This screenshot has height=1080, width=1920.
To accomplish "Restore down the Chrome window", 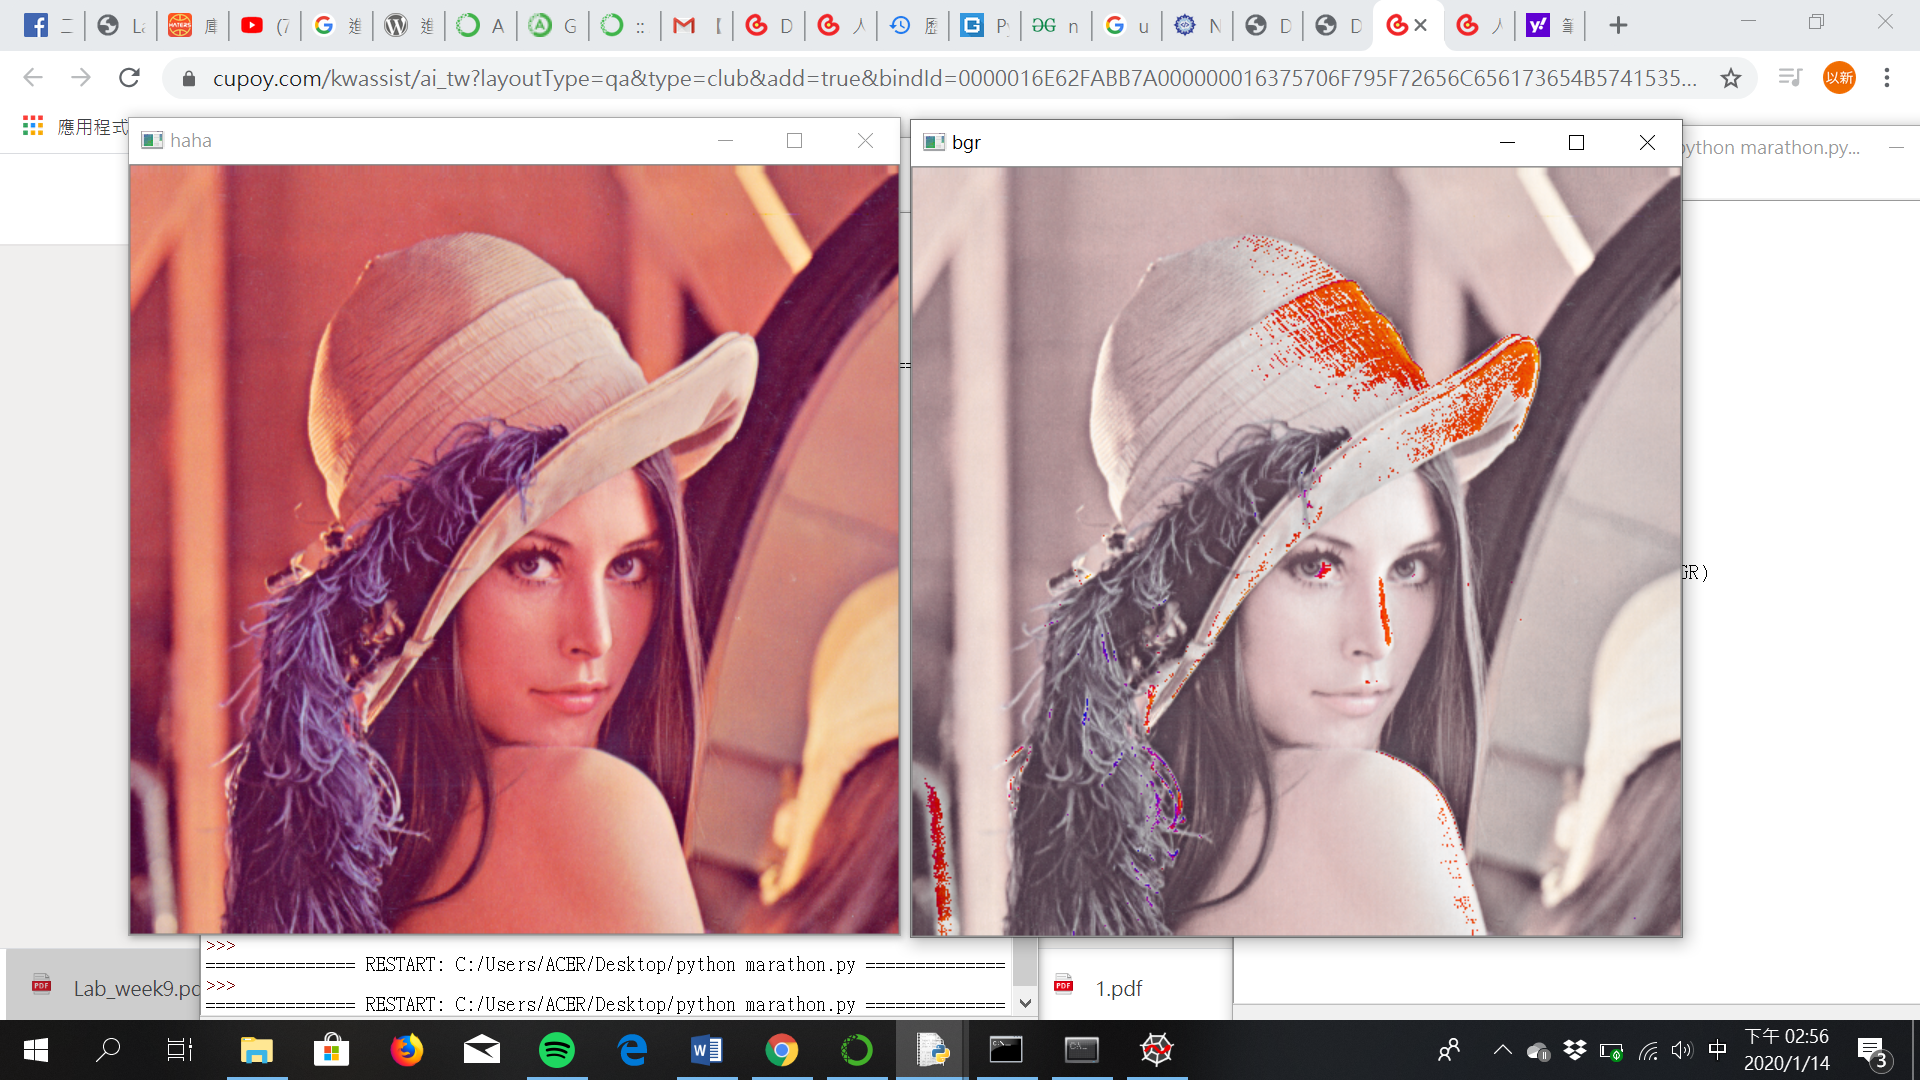I will tap(1817, 22).
